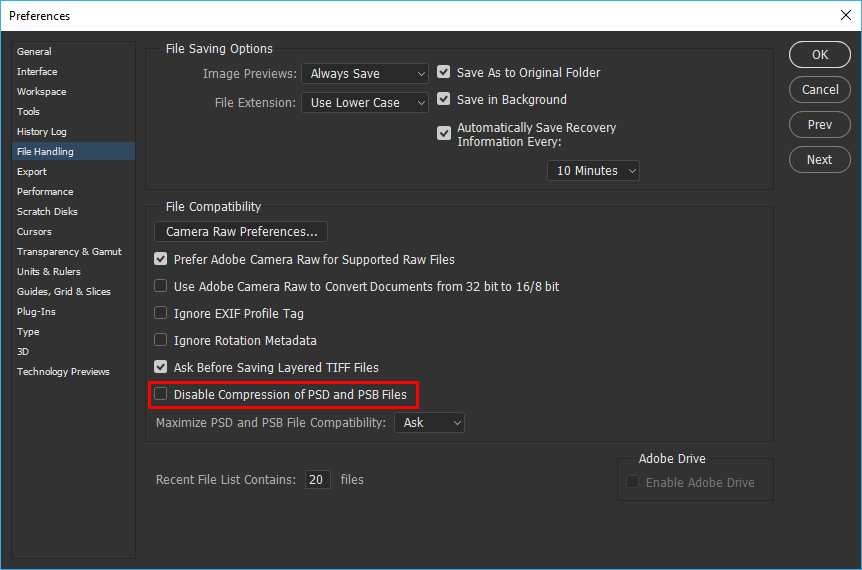Expand the File Extension dropdown
The height and width of the screenshot is (570, 862).
pyautogui.click(x=365, y=103)
